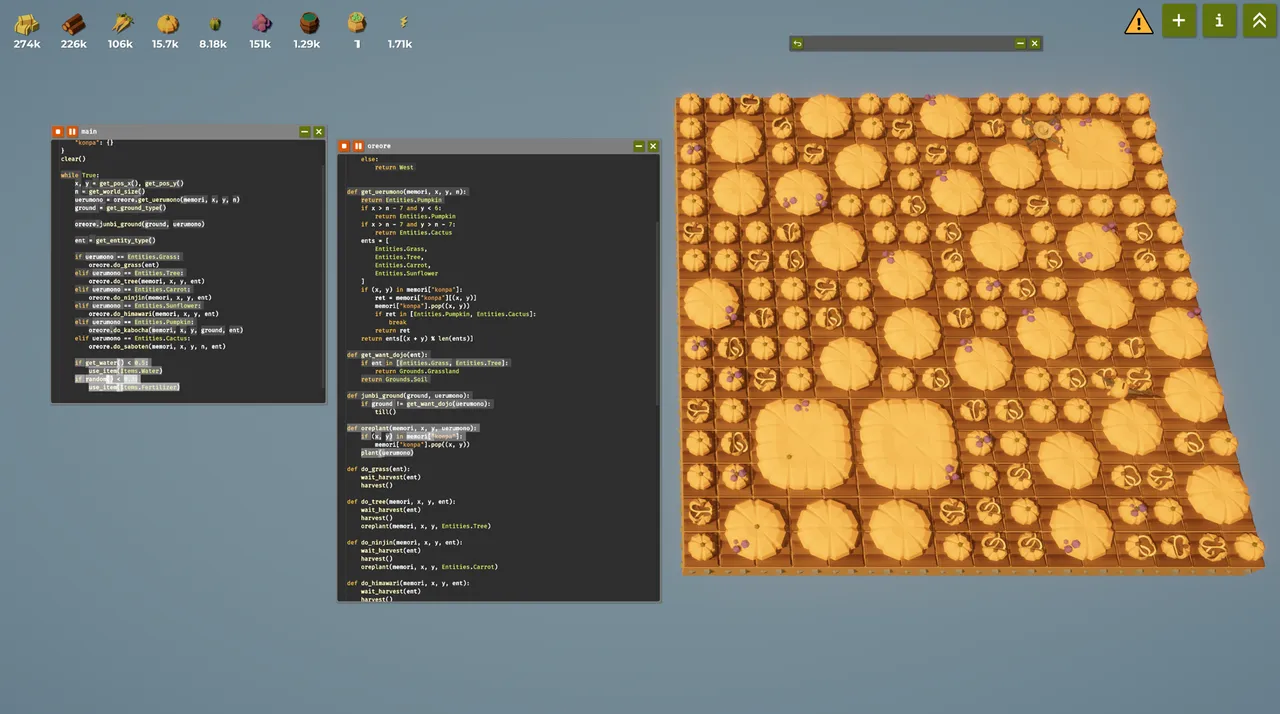Open the yellow warning triangle
This screenshot has width=1280, height=714.
[x=1138, y=22]
